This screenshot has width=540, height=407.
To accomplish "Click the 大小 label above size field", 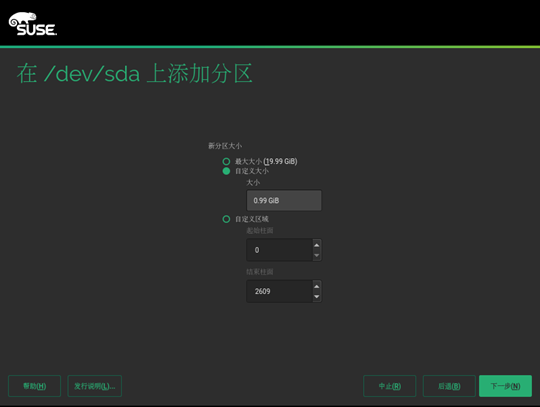I will point(253,182).
